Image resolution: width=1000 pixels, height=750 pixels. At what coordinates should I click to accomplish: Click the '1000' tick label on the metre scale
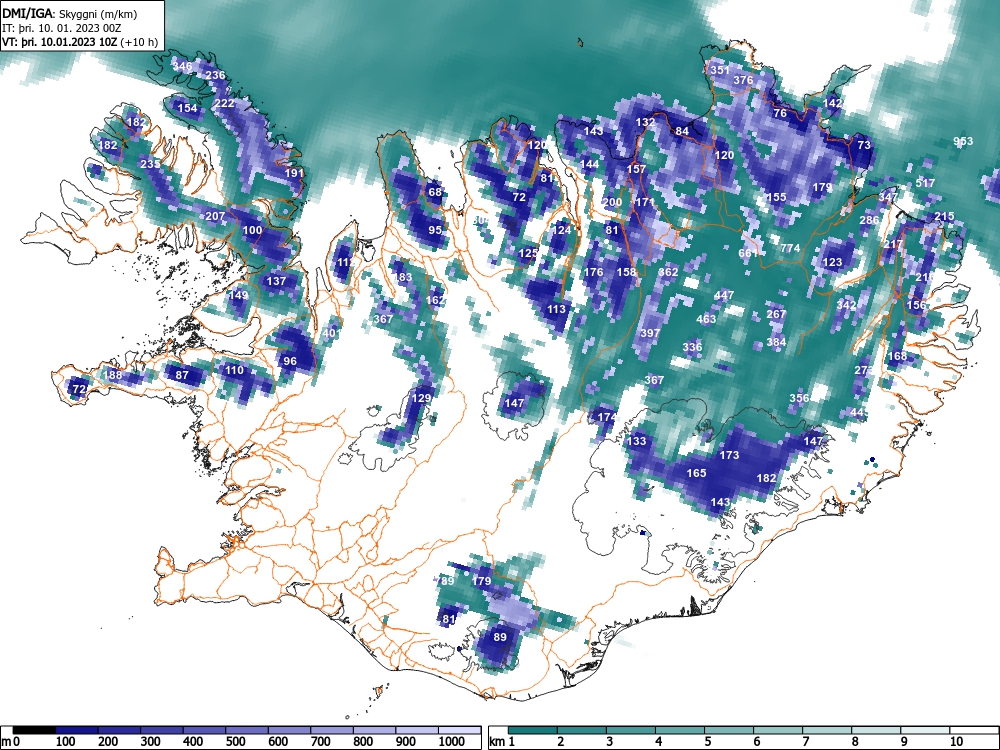pyautogui.click(x=451, y=742)
